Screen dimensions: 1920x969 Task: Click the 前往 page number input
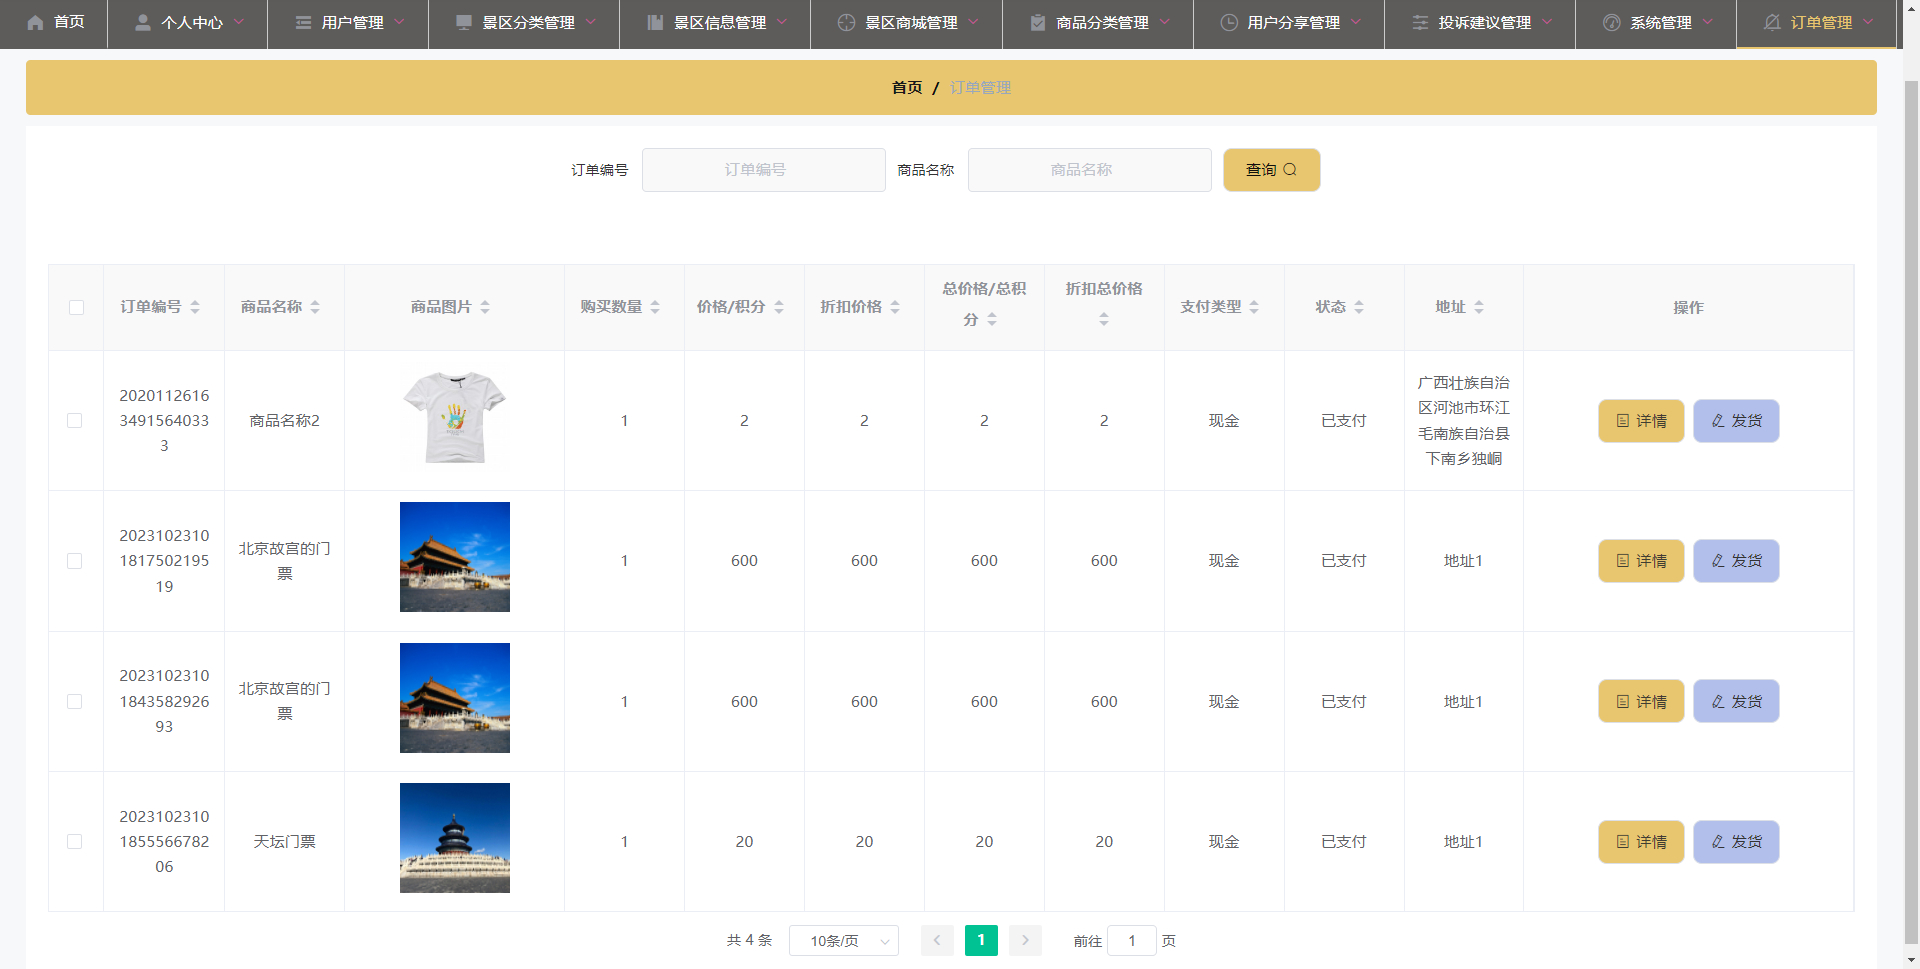(1132, 941)
